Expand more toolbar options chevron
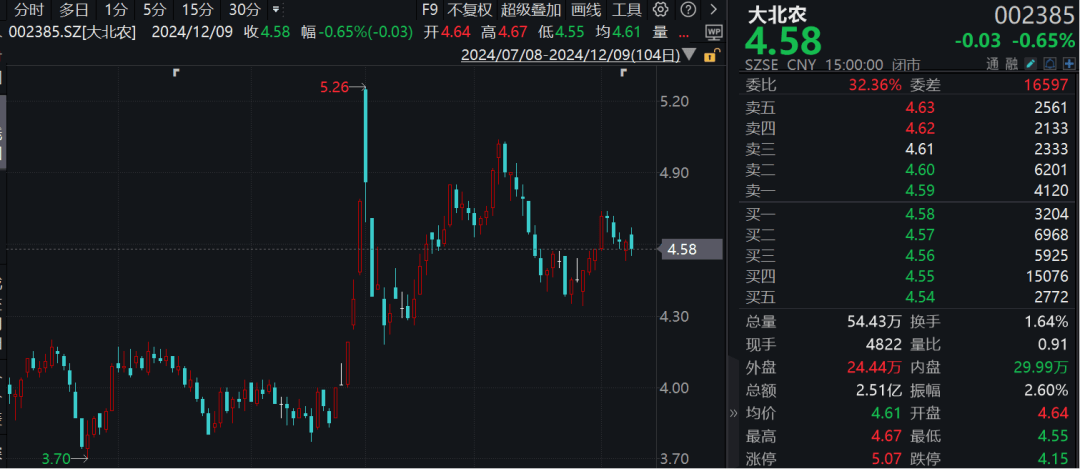 point(714,10)
